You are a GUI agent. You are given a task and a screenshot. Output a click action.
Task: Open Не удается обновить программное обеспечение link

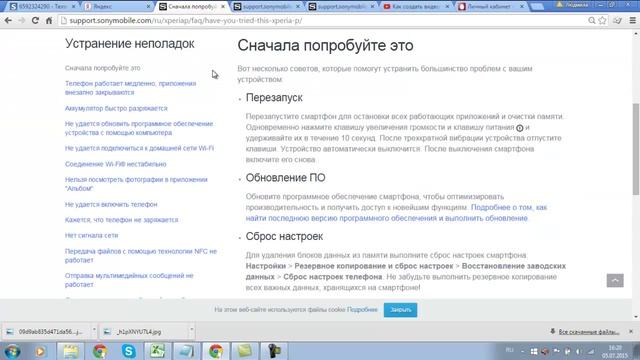tap(139, 128)
